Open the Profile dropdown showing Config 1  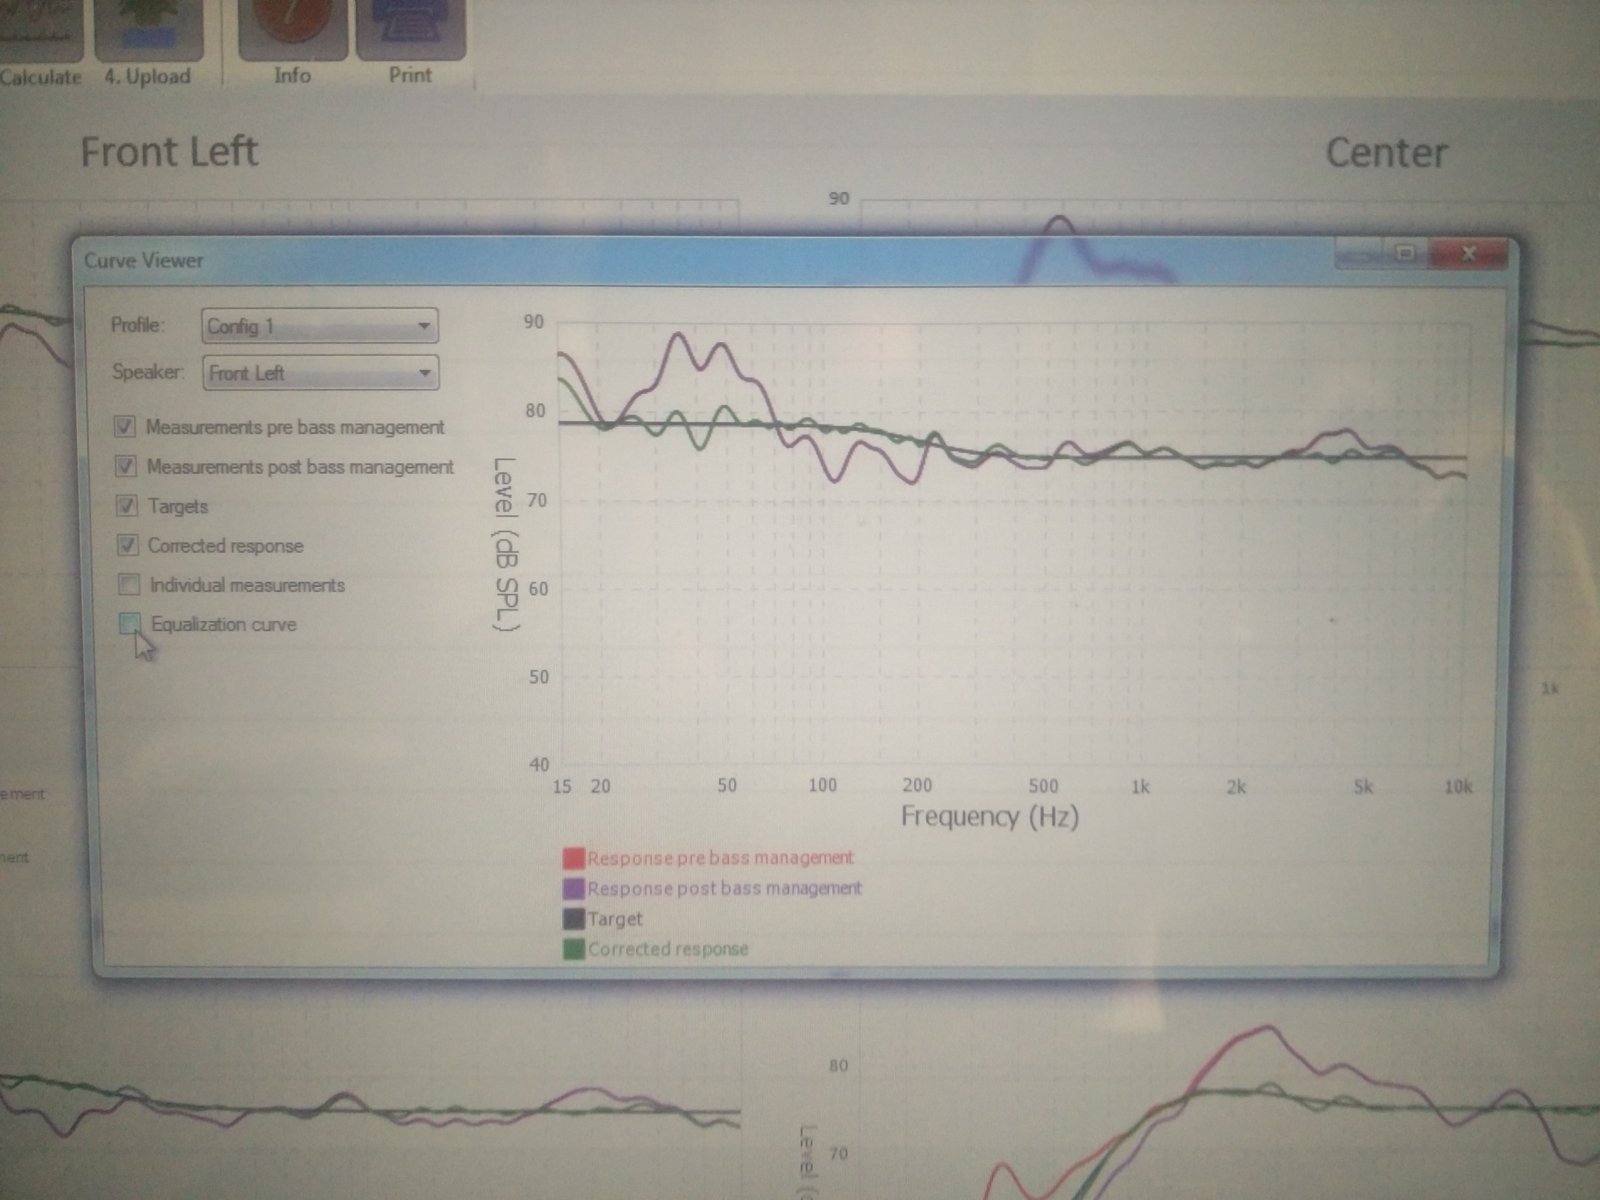320,326
